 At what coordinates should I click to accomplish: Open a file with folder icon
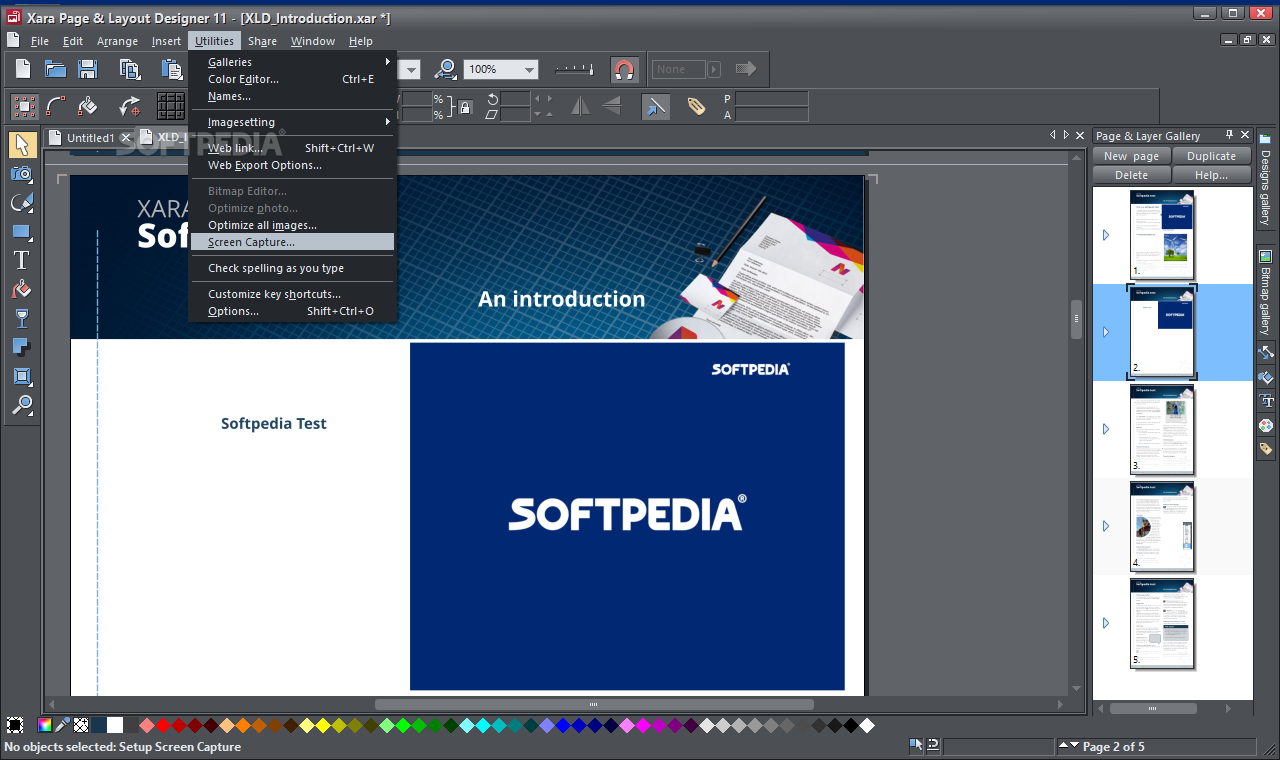click(55, 69)
